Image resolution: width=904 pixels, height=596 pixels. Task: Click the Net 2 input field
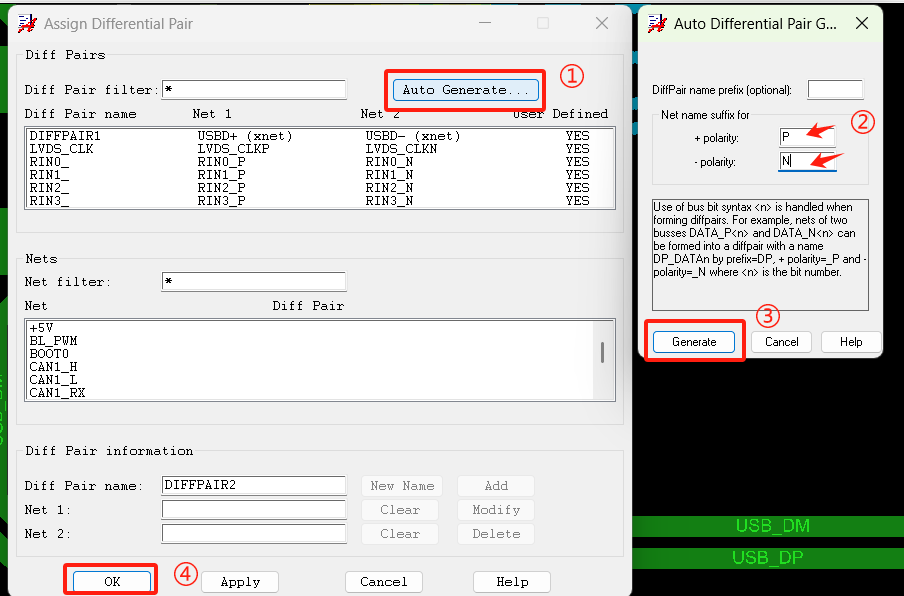click(x=254, y=534)
